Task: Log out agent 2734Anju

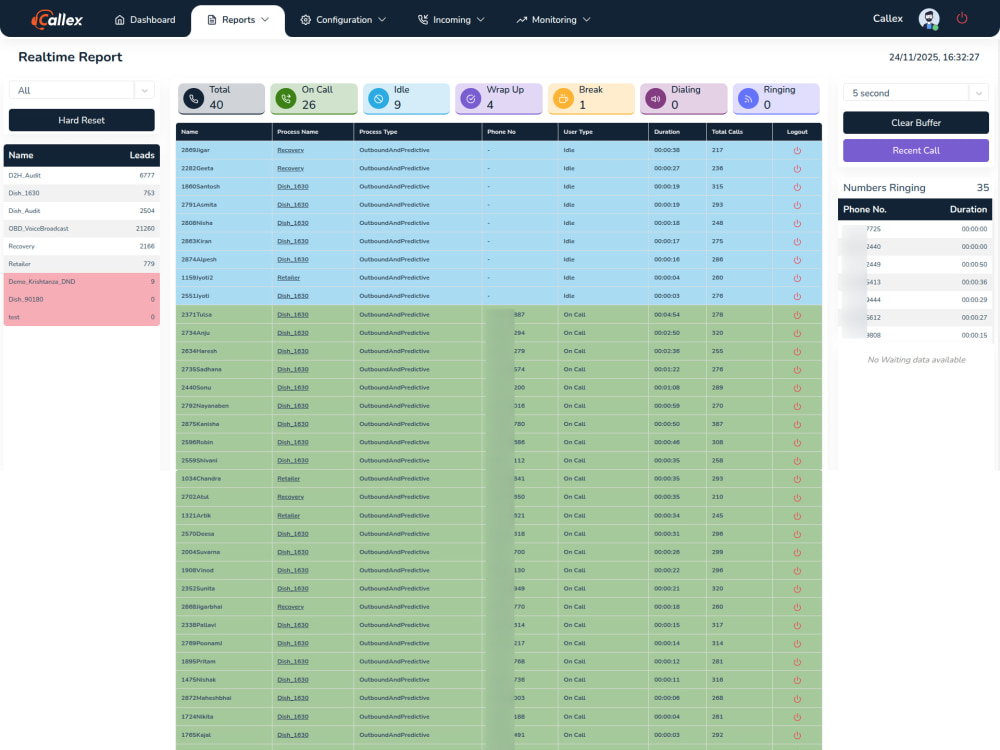Action: [x=797, y=334]
